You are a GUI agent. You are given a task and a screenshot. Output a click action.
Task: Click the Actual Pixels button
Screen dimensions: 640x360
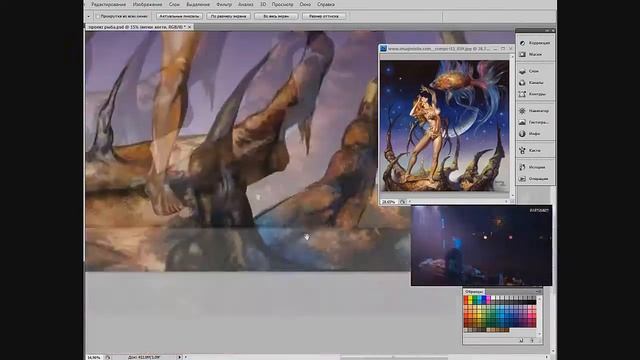179,16
